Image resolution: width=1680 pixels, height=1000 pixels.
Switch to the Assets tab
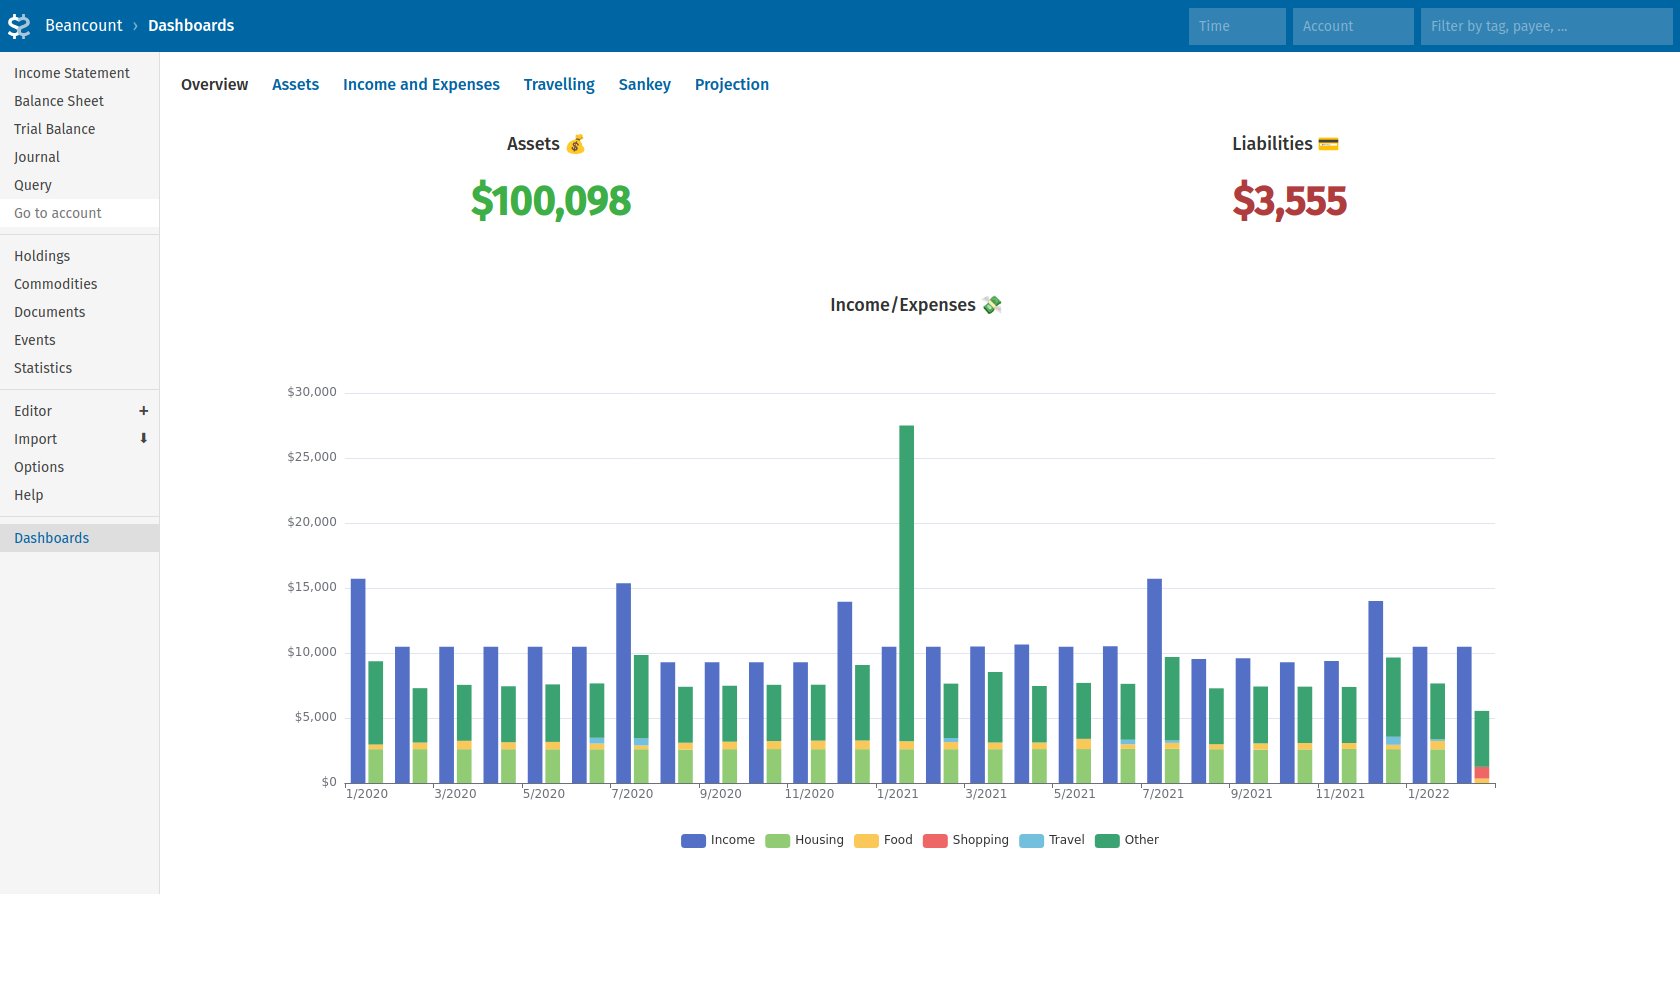coord(295,85)
